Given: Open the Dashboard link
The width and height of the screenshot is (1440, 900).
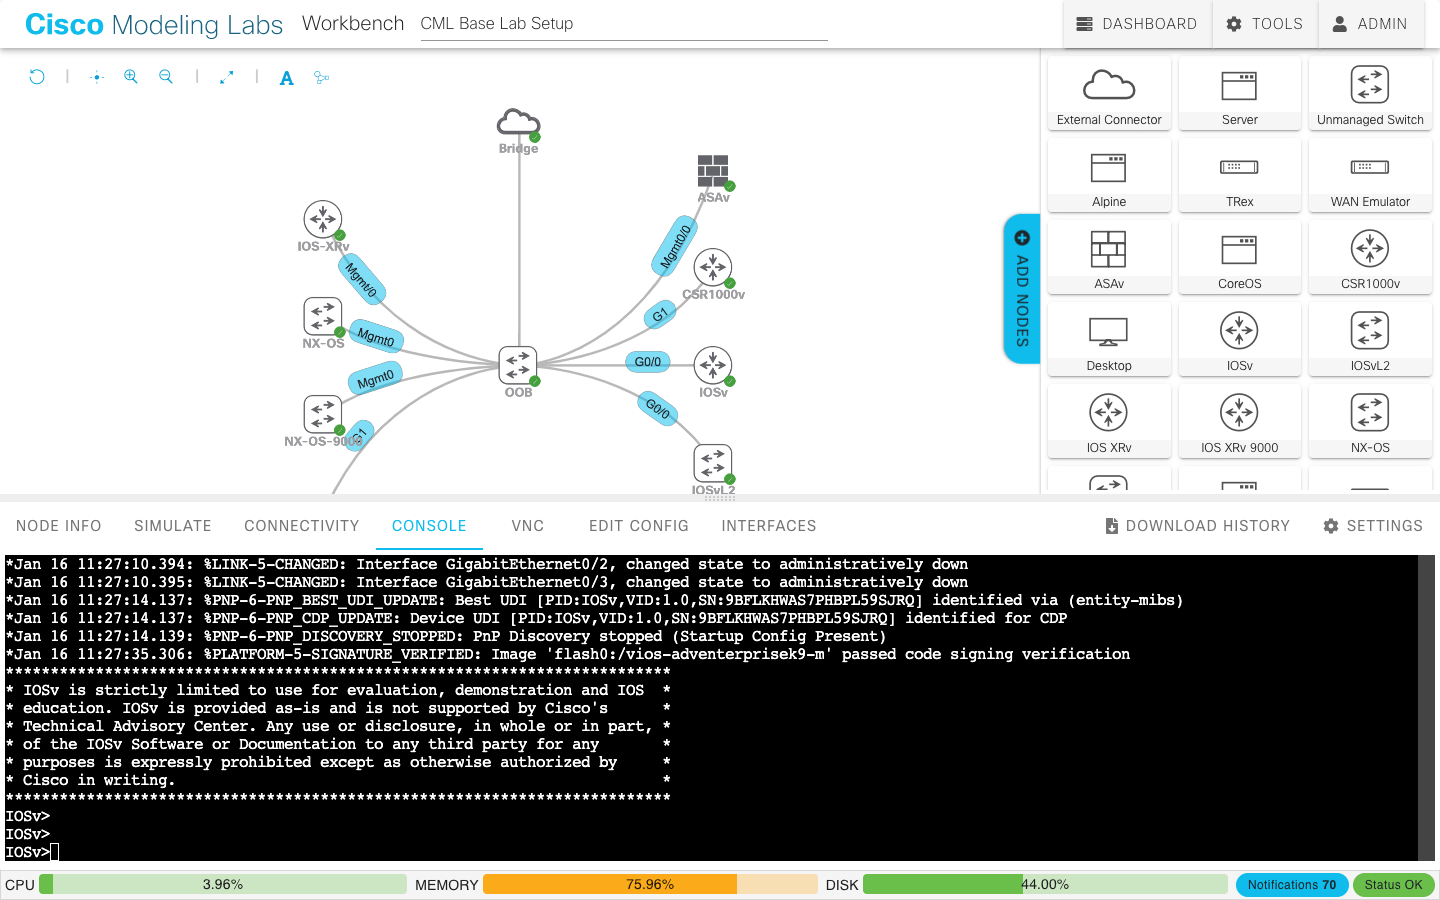Looking at the screenshot, I should click(x=1136, y=24).
